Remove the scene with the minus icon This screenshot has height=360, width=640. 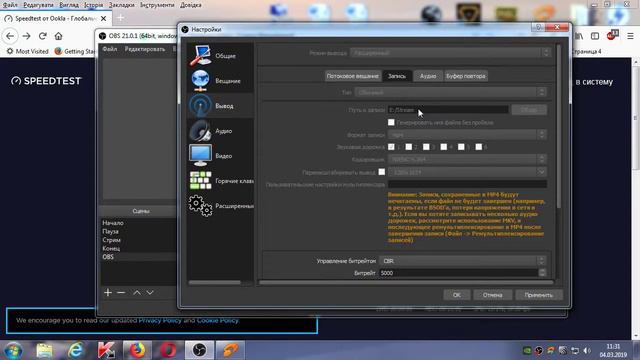(x=121, y=292)
